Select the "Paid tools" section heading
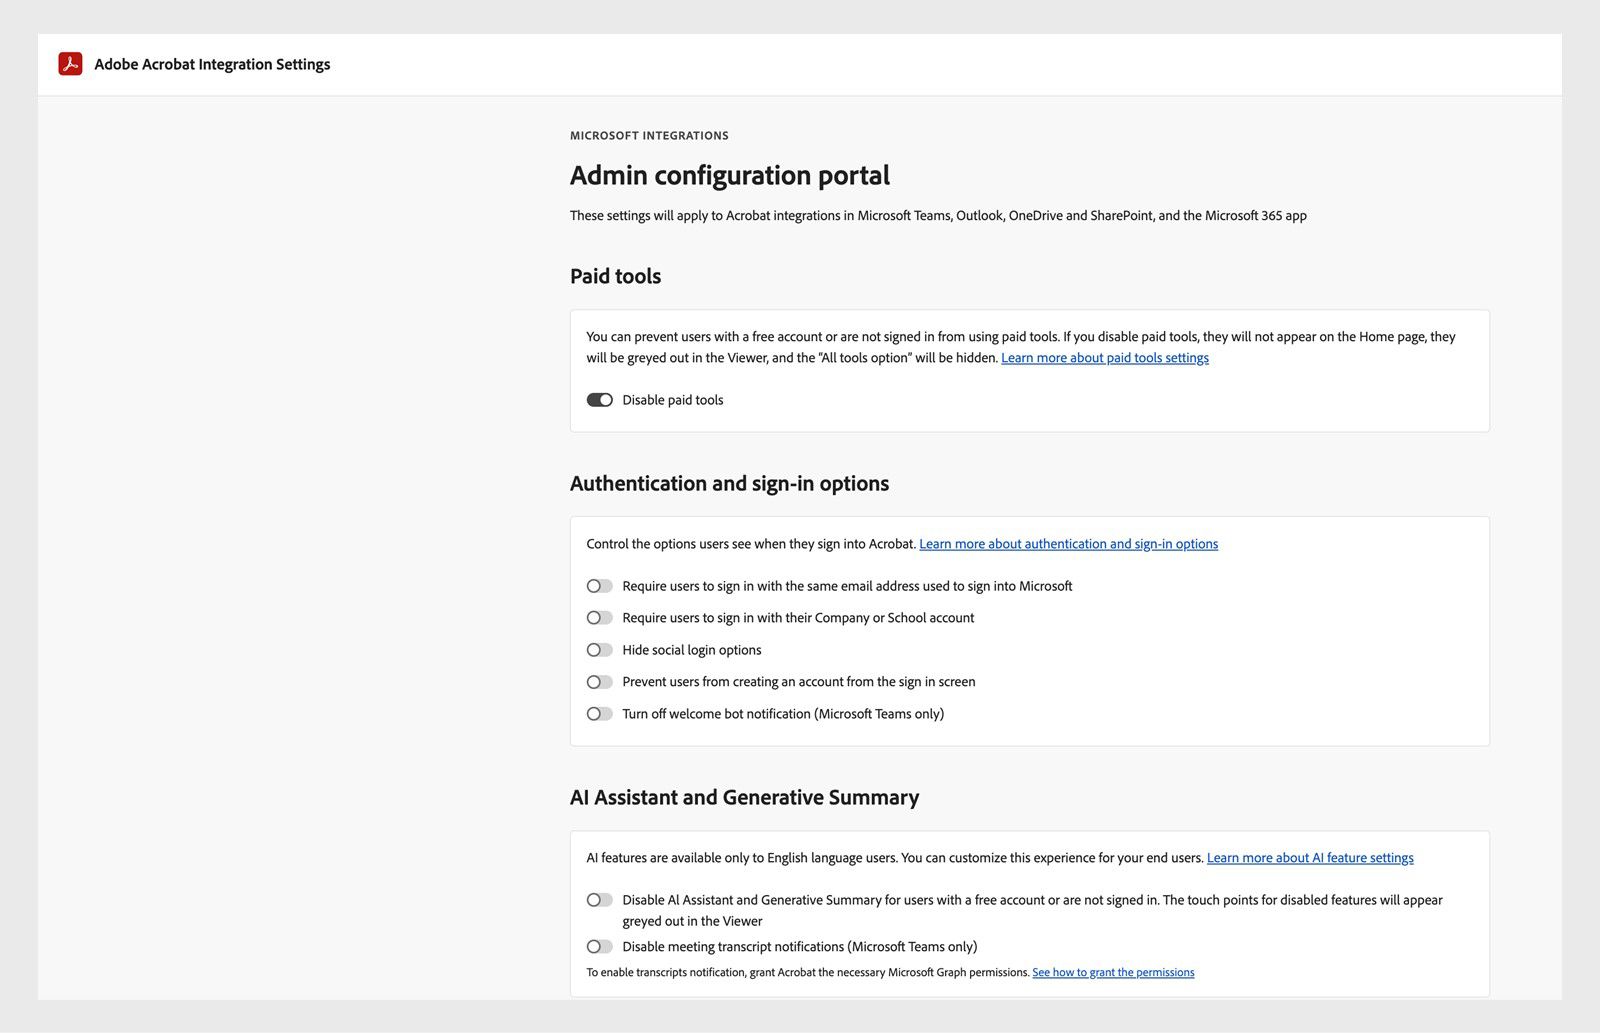 615,276
